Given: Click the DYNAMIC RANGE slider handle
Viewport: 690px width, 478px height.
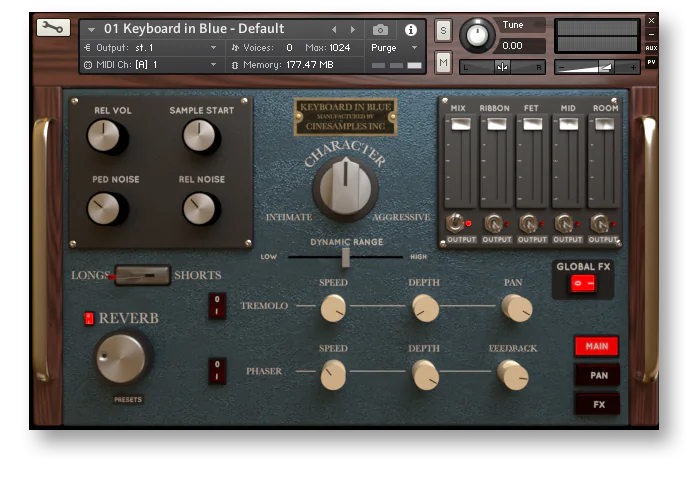Looking at the screenshot, I should tap(346, 257).
